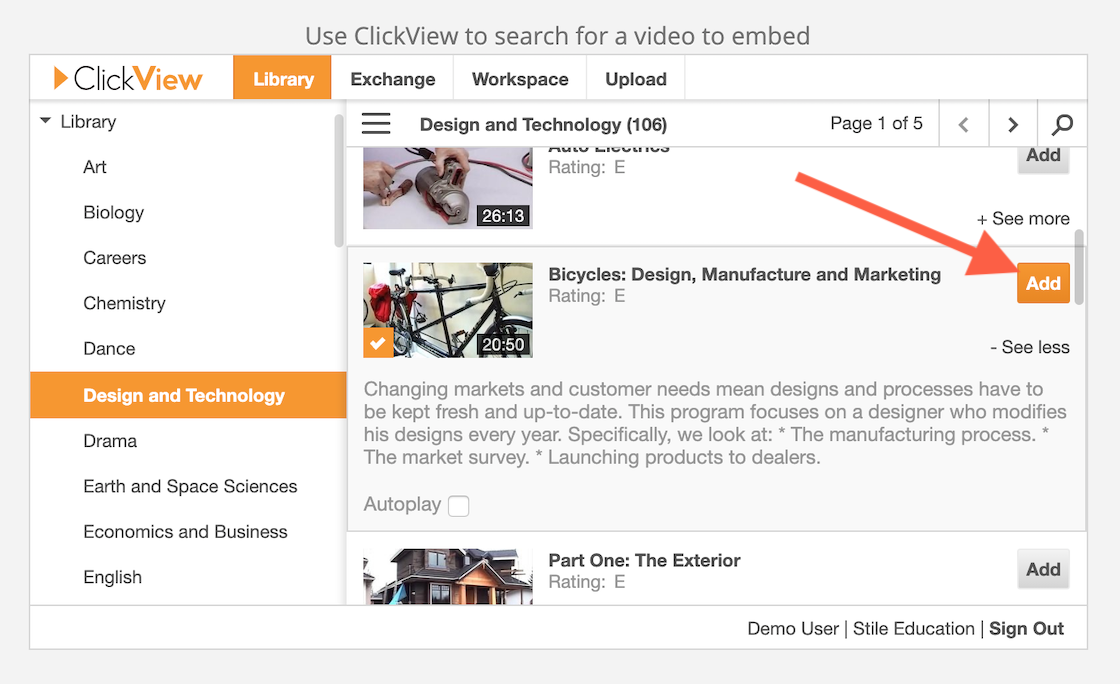Select English category
This screenshot has width=1120, height=684.
tap(112, 577)
